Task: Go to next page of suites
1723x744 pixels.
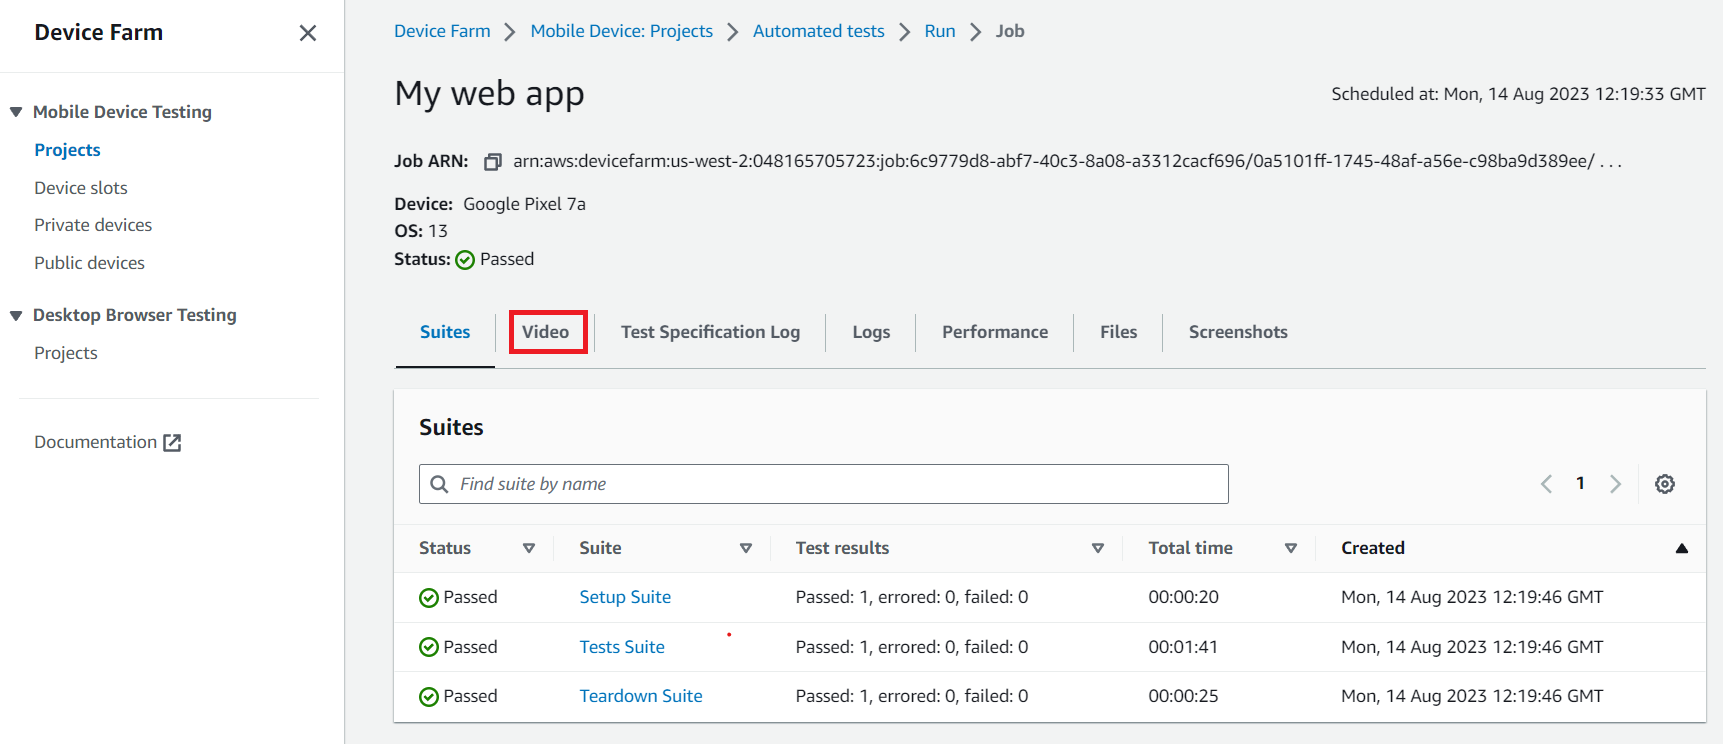Action: click(x=1615, y=484)
